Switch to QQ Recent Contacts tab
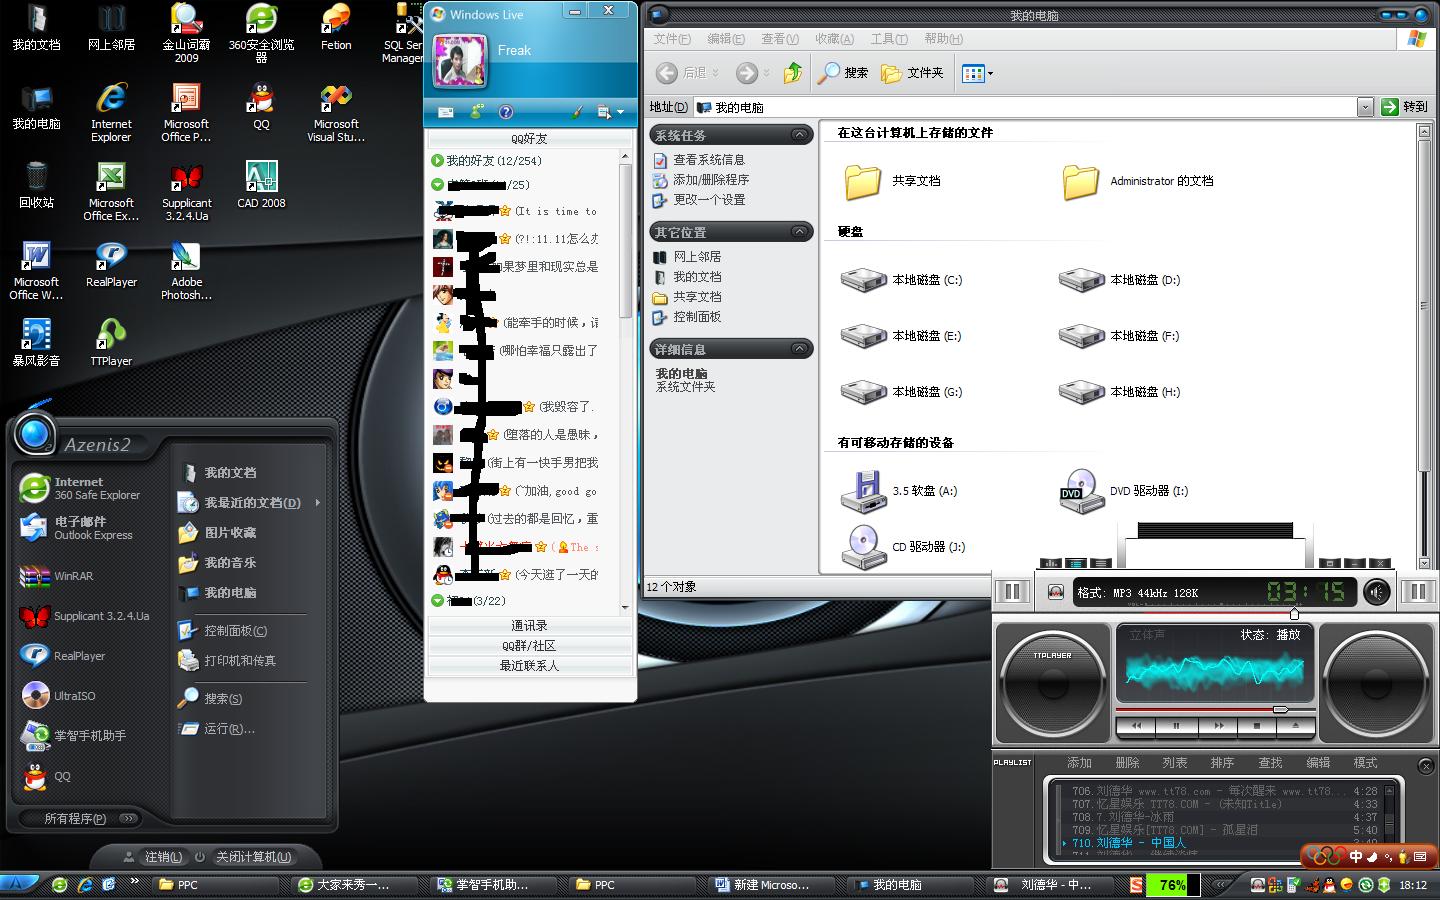Image resolution: width=1440 pixels, height=900 pixels. coord(529,665)
